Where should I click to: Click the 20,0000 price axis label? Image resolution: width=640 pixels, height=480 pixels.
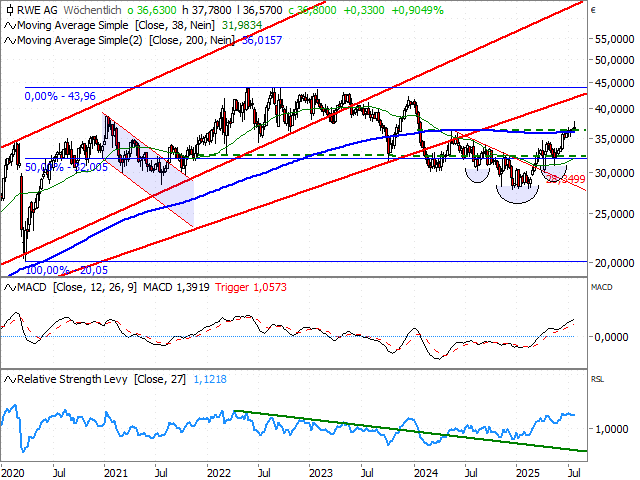point(615,263)
